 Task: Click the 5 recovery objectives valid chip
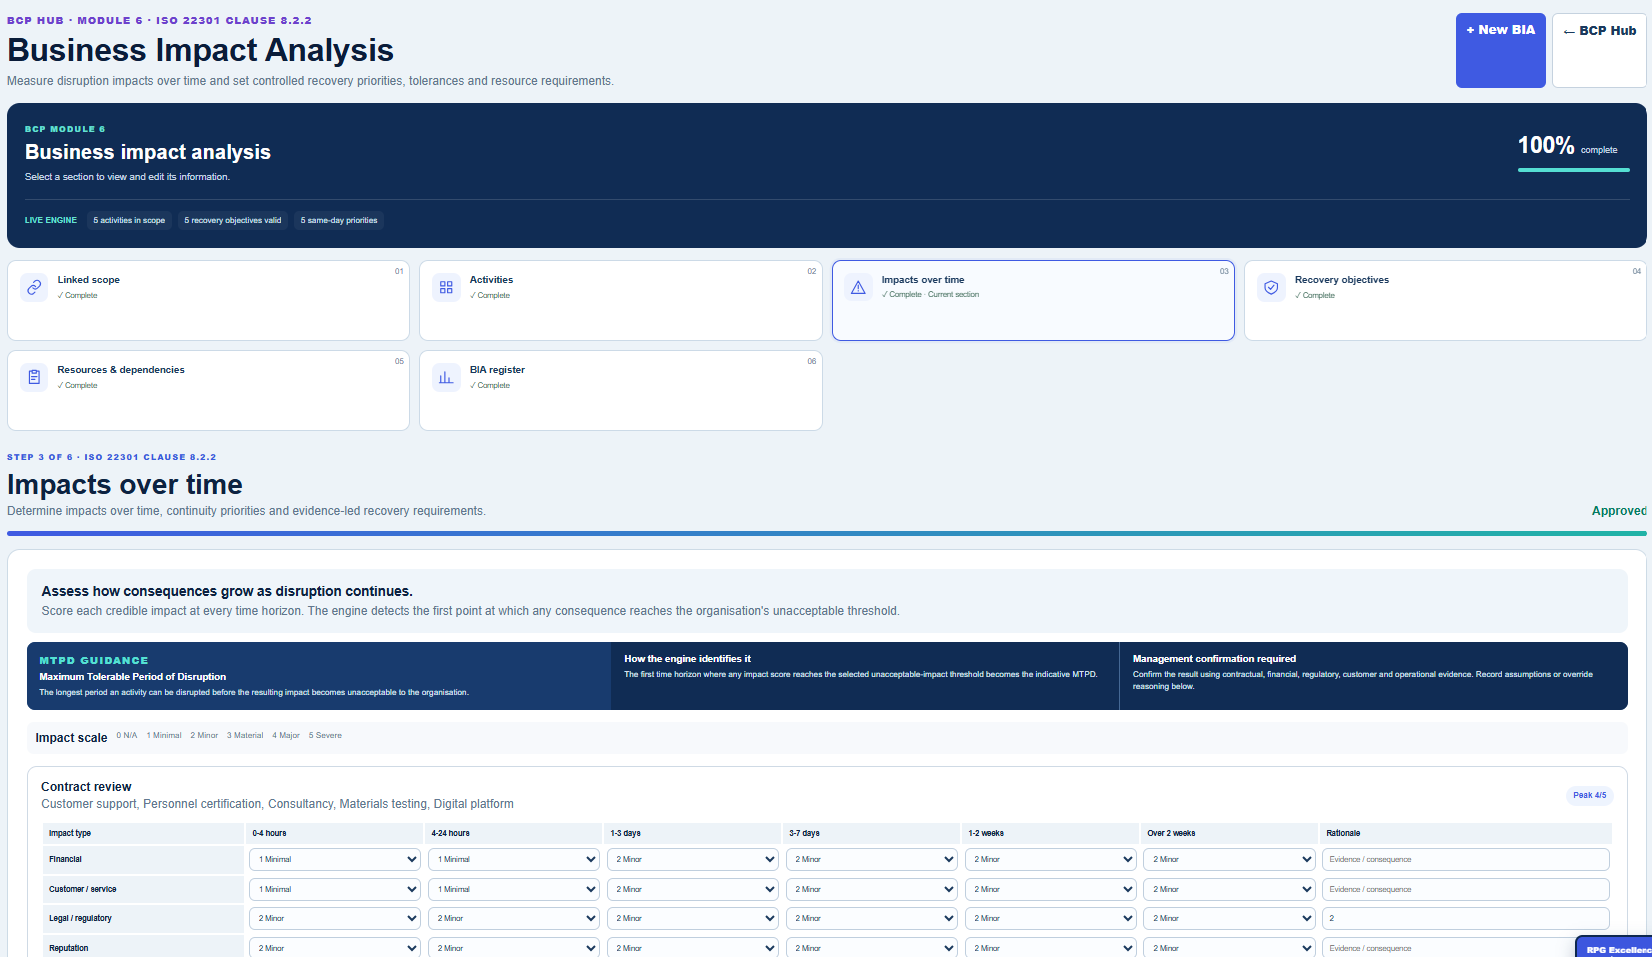(233, 220)
